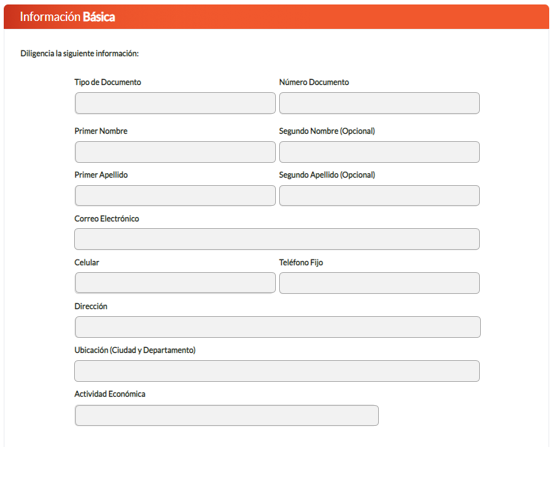Click the Teléfono Fijo label

(x=301, y=262)
